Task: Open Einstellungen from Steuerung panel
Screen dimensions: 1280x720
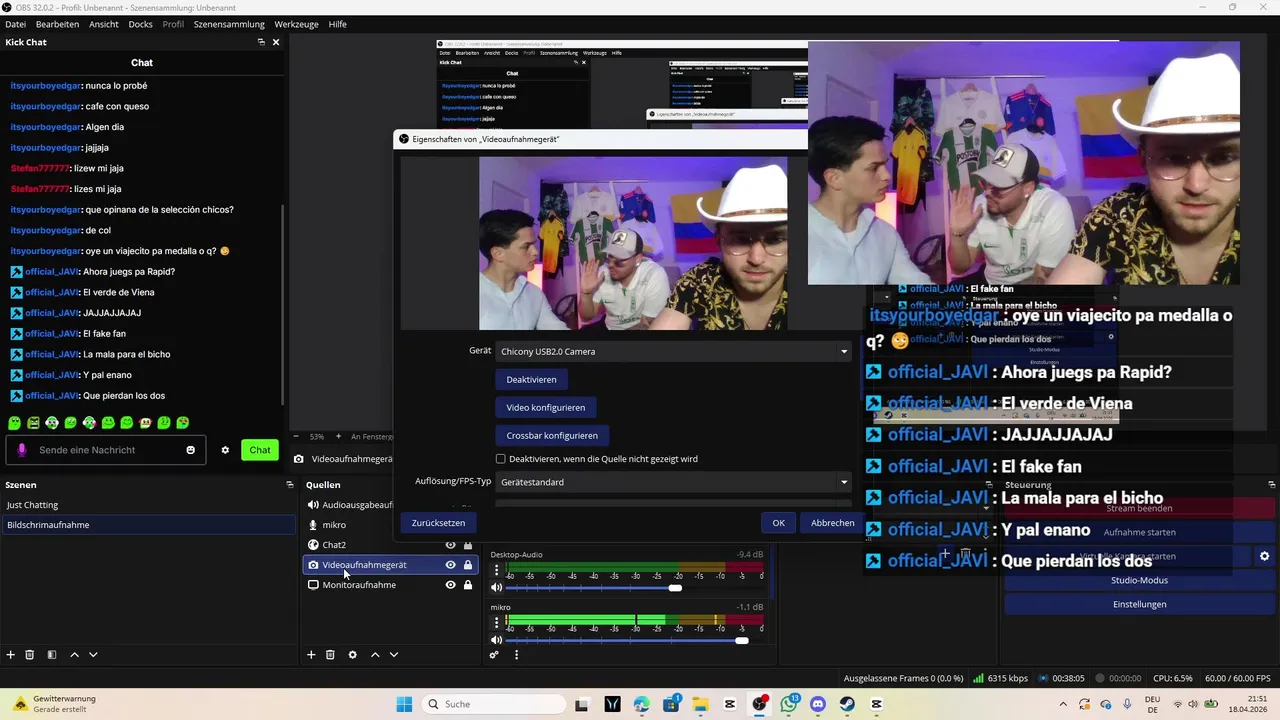Action: point(1139,604)
